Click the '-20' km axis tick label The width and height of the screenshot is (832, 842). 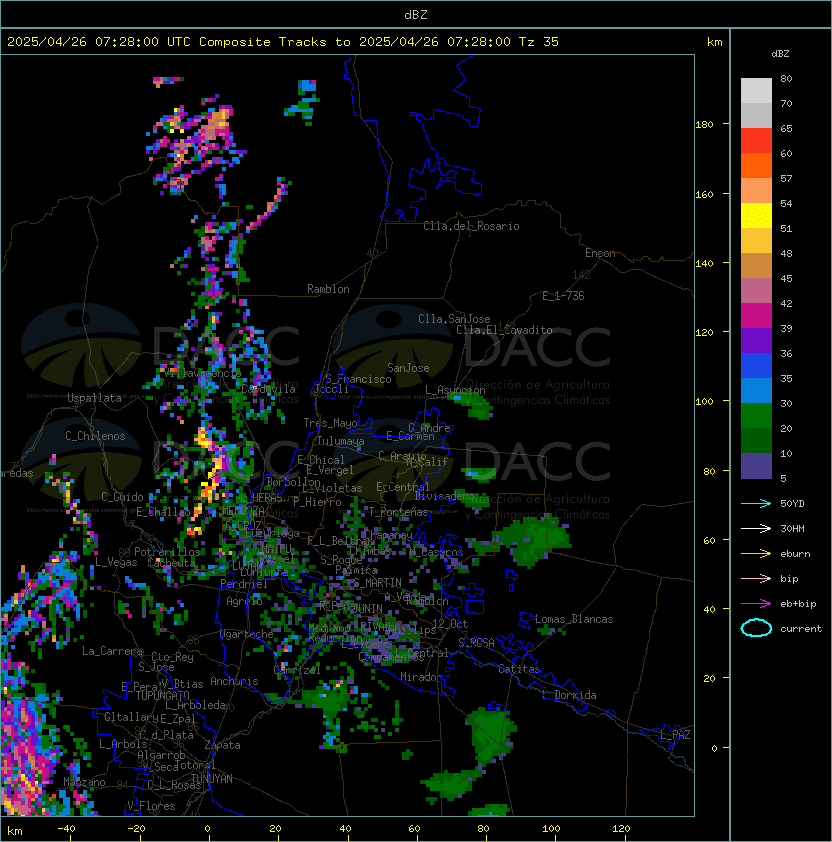click(x=136, y=829)
